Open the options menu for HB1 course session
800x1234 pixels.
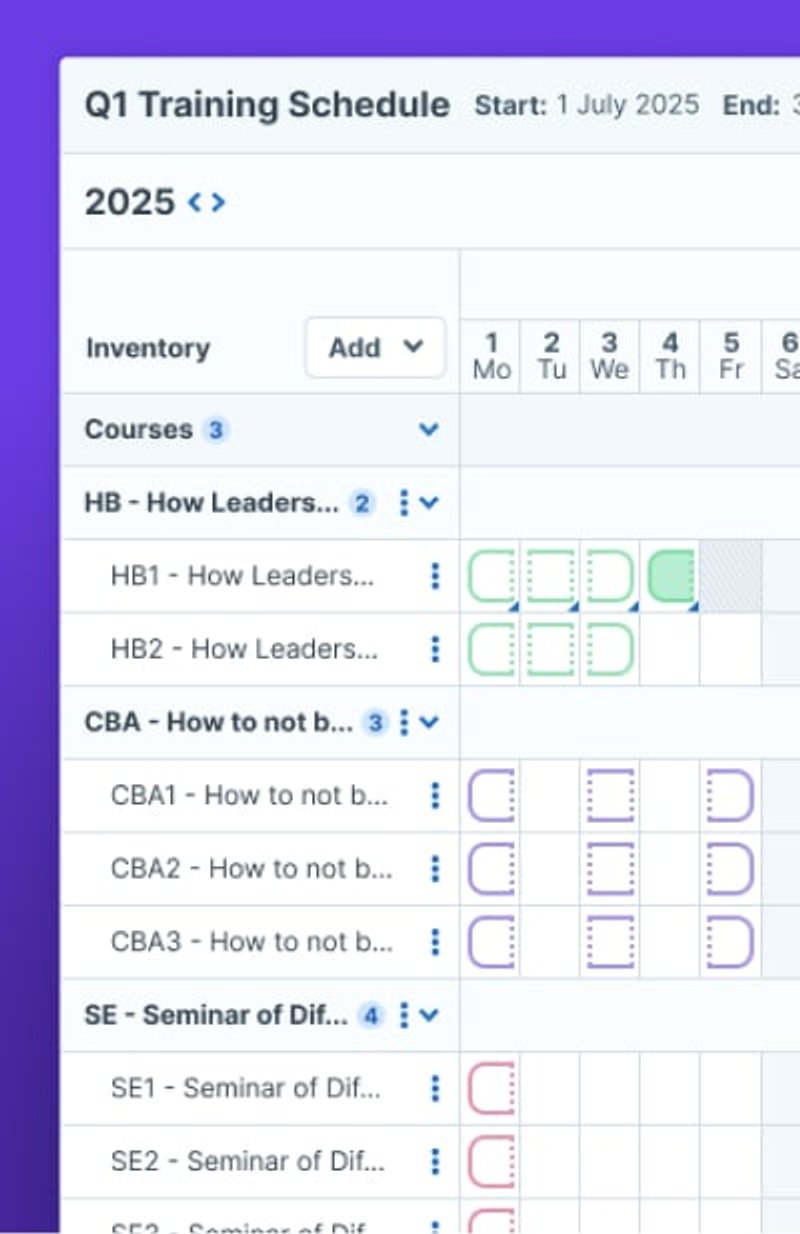click(x=435, y=576)
